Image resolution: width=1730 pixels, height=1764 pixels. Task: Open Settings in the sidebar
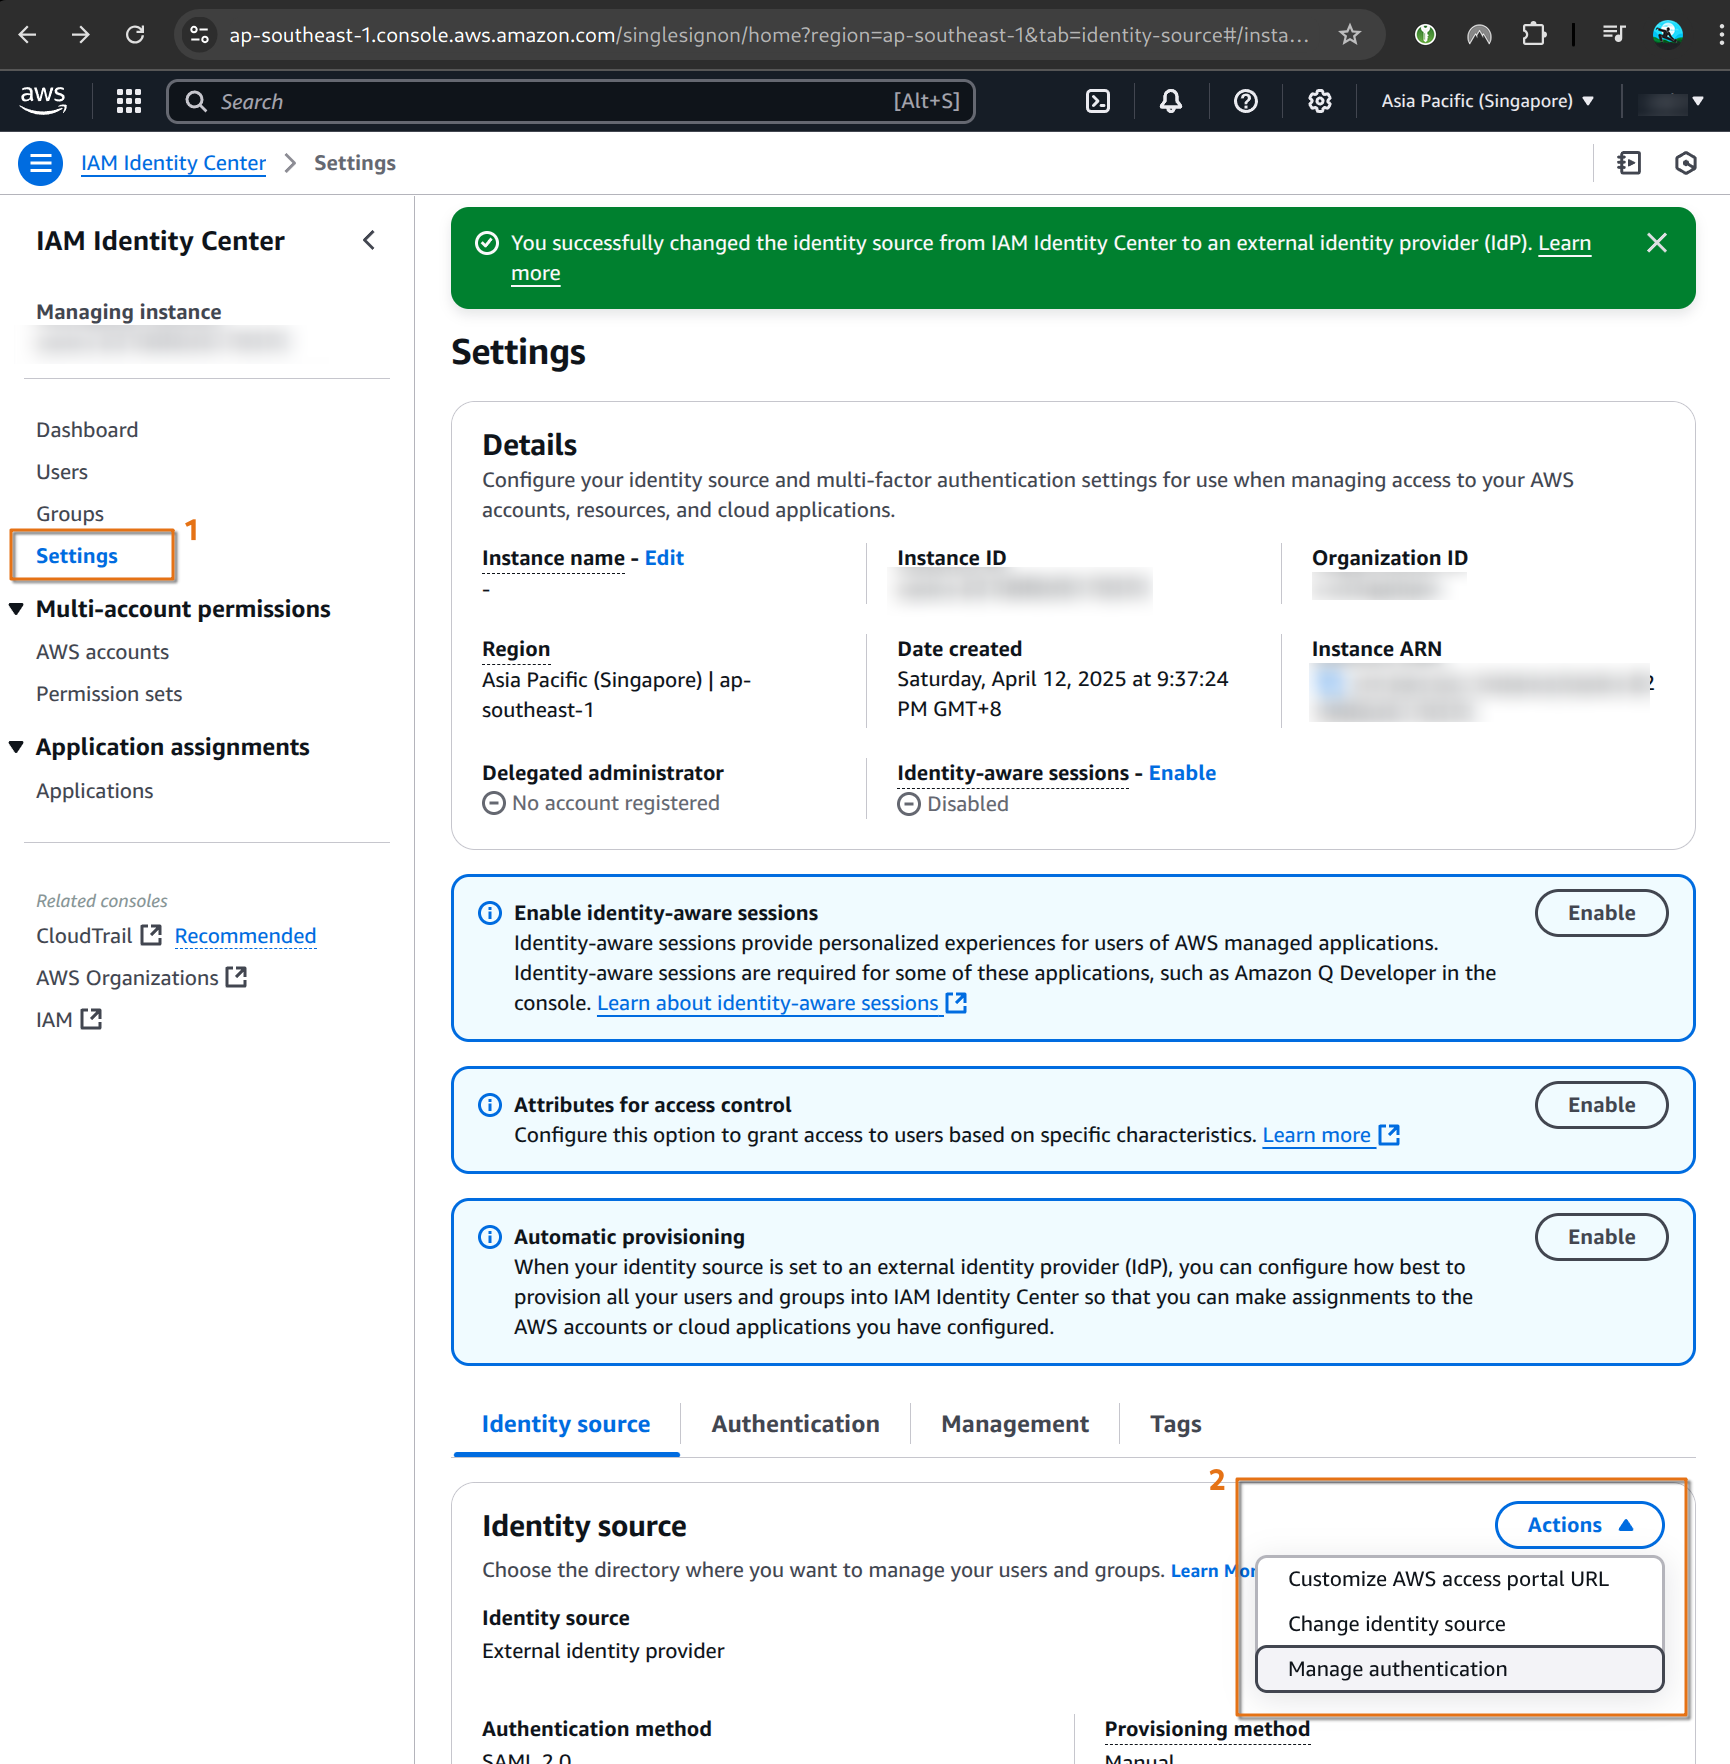click(77, 556)
